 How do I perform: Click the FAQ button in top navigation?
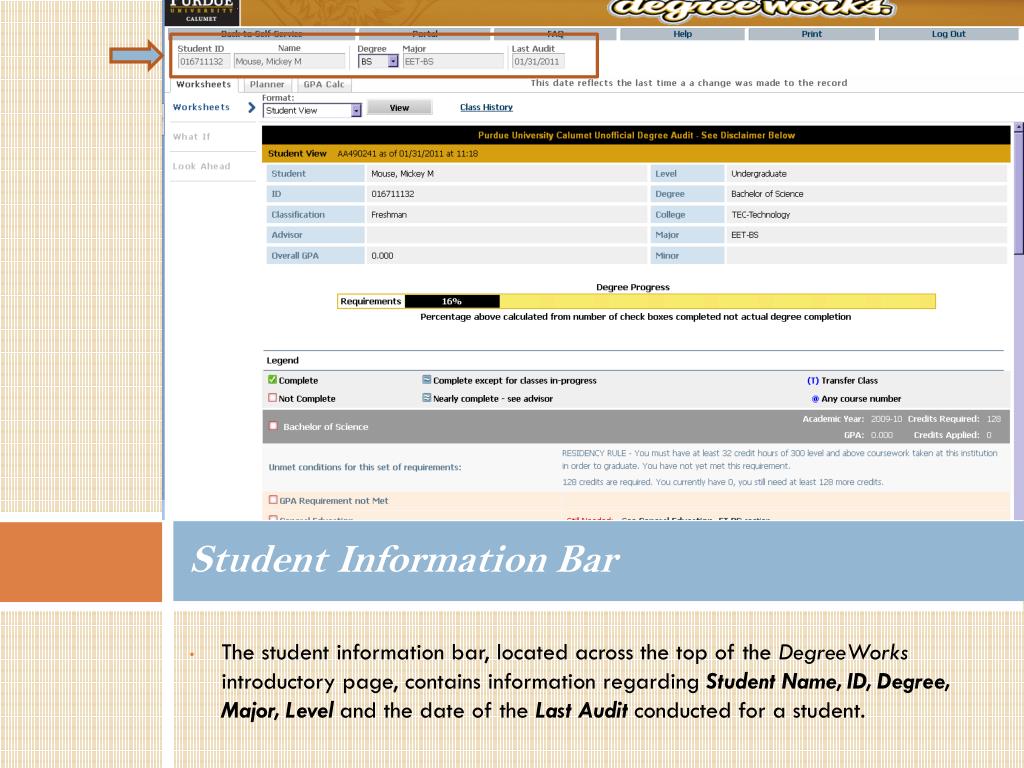tap(555, 34)
